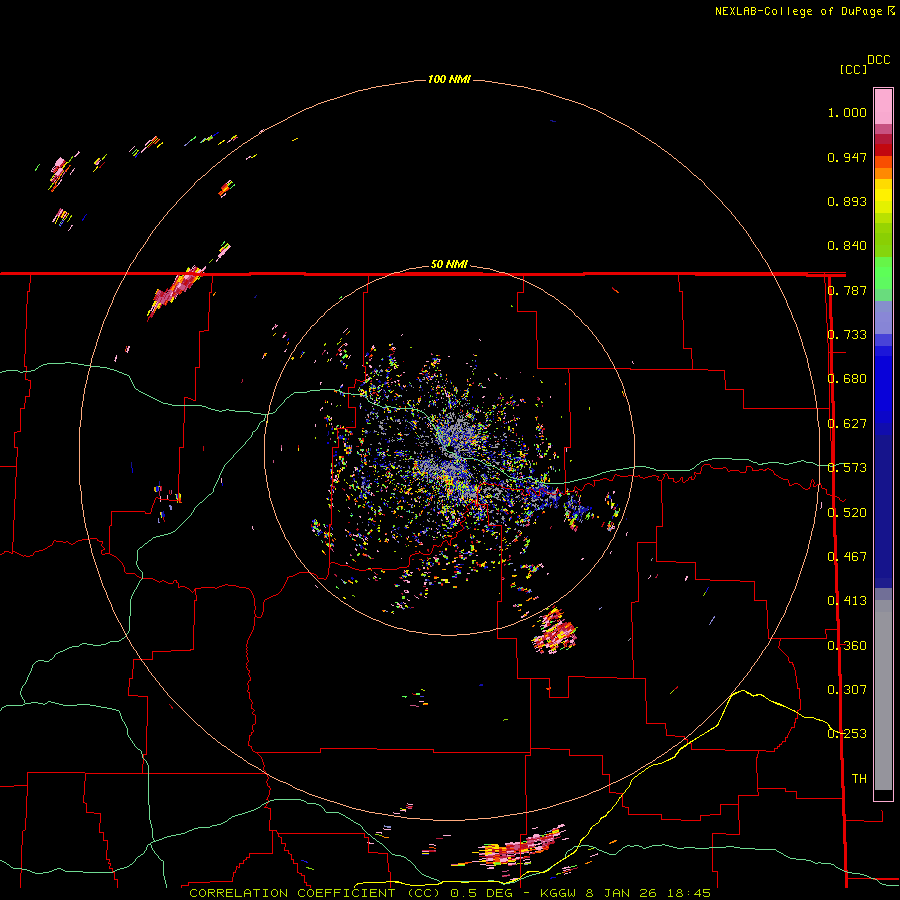The width and height of the screenshot is (900, 900).
Task: Click the 0.680 legend value
Action: click(x=847, y=379)
